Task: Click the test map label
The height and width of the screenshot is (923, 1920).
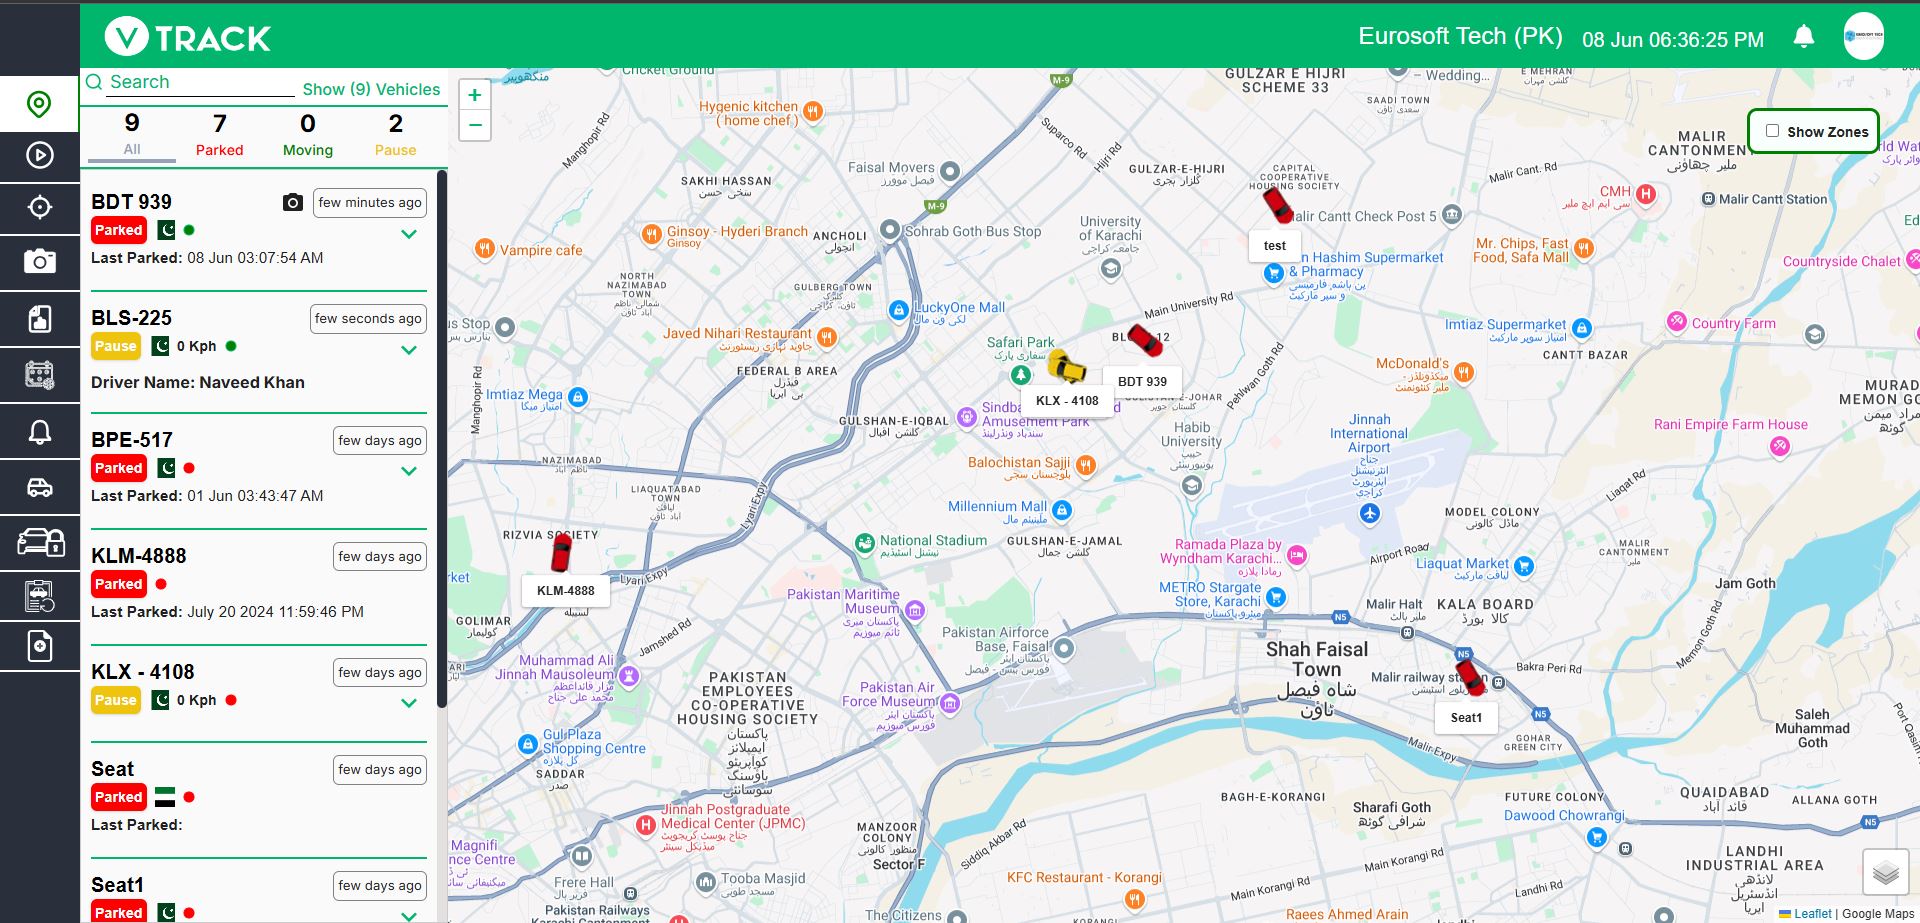Action: [1275, 246]
